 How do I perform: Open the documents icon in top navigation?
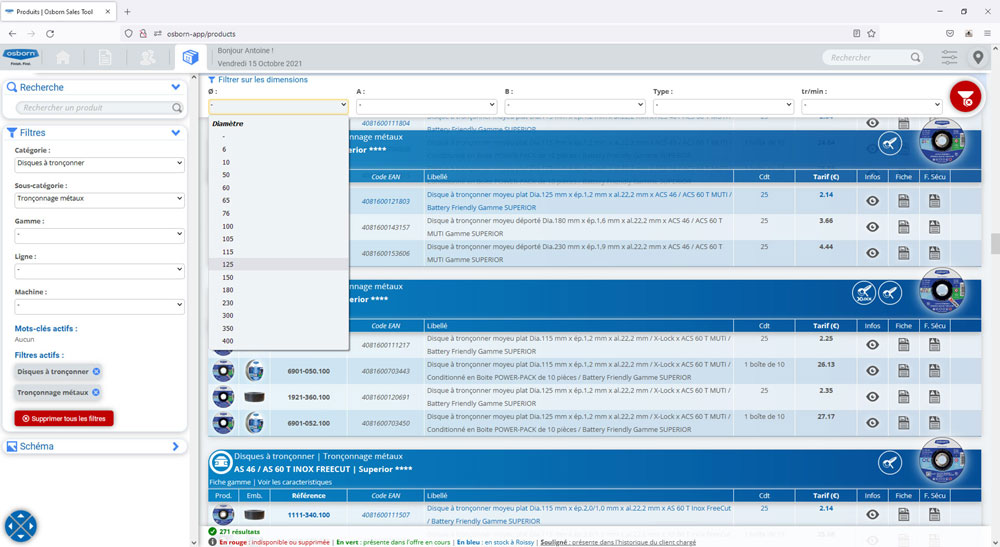(x=105, y=58)
